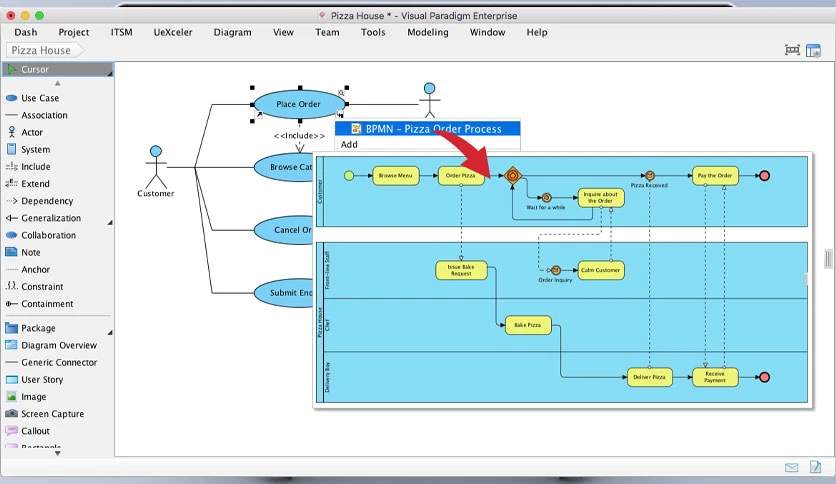Open the Tools menu

tap(373, 32)
